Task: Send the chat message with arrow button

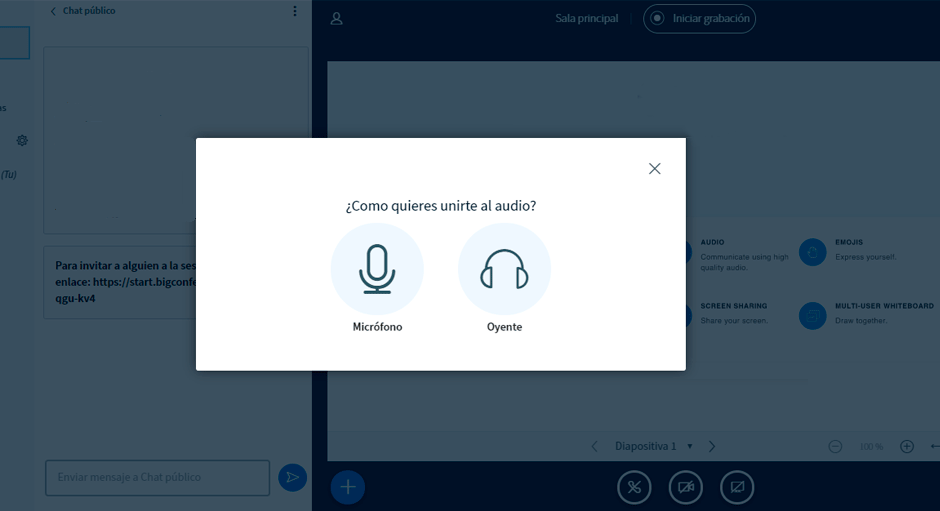Action: (x=292, y=478)
